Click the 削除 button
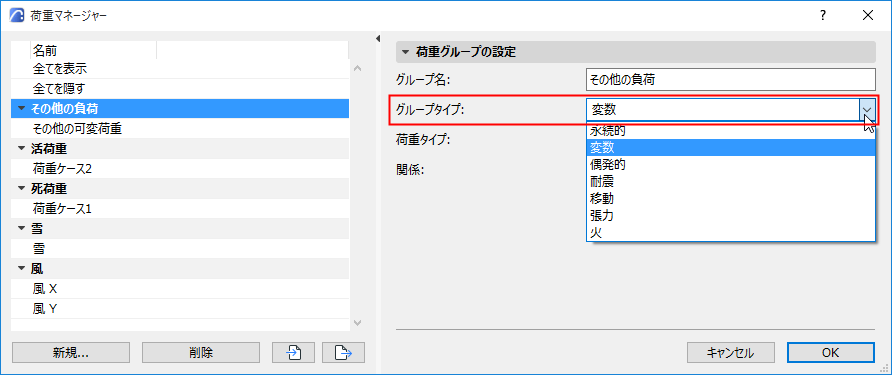Viewport: 892px width, 375px height. [x=201, y=353]
